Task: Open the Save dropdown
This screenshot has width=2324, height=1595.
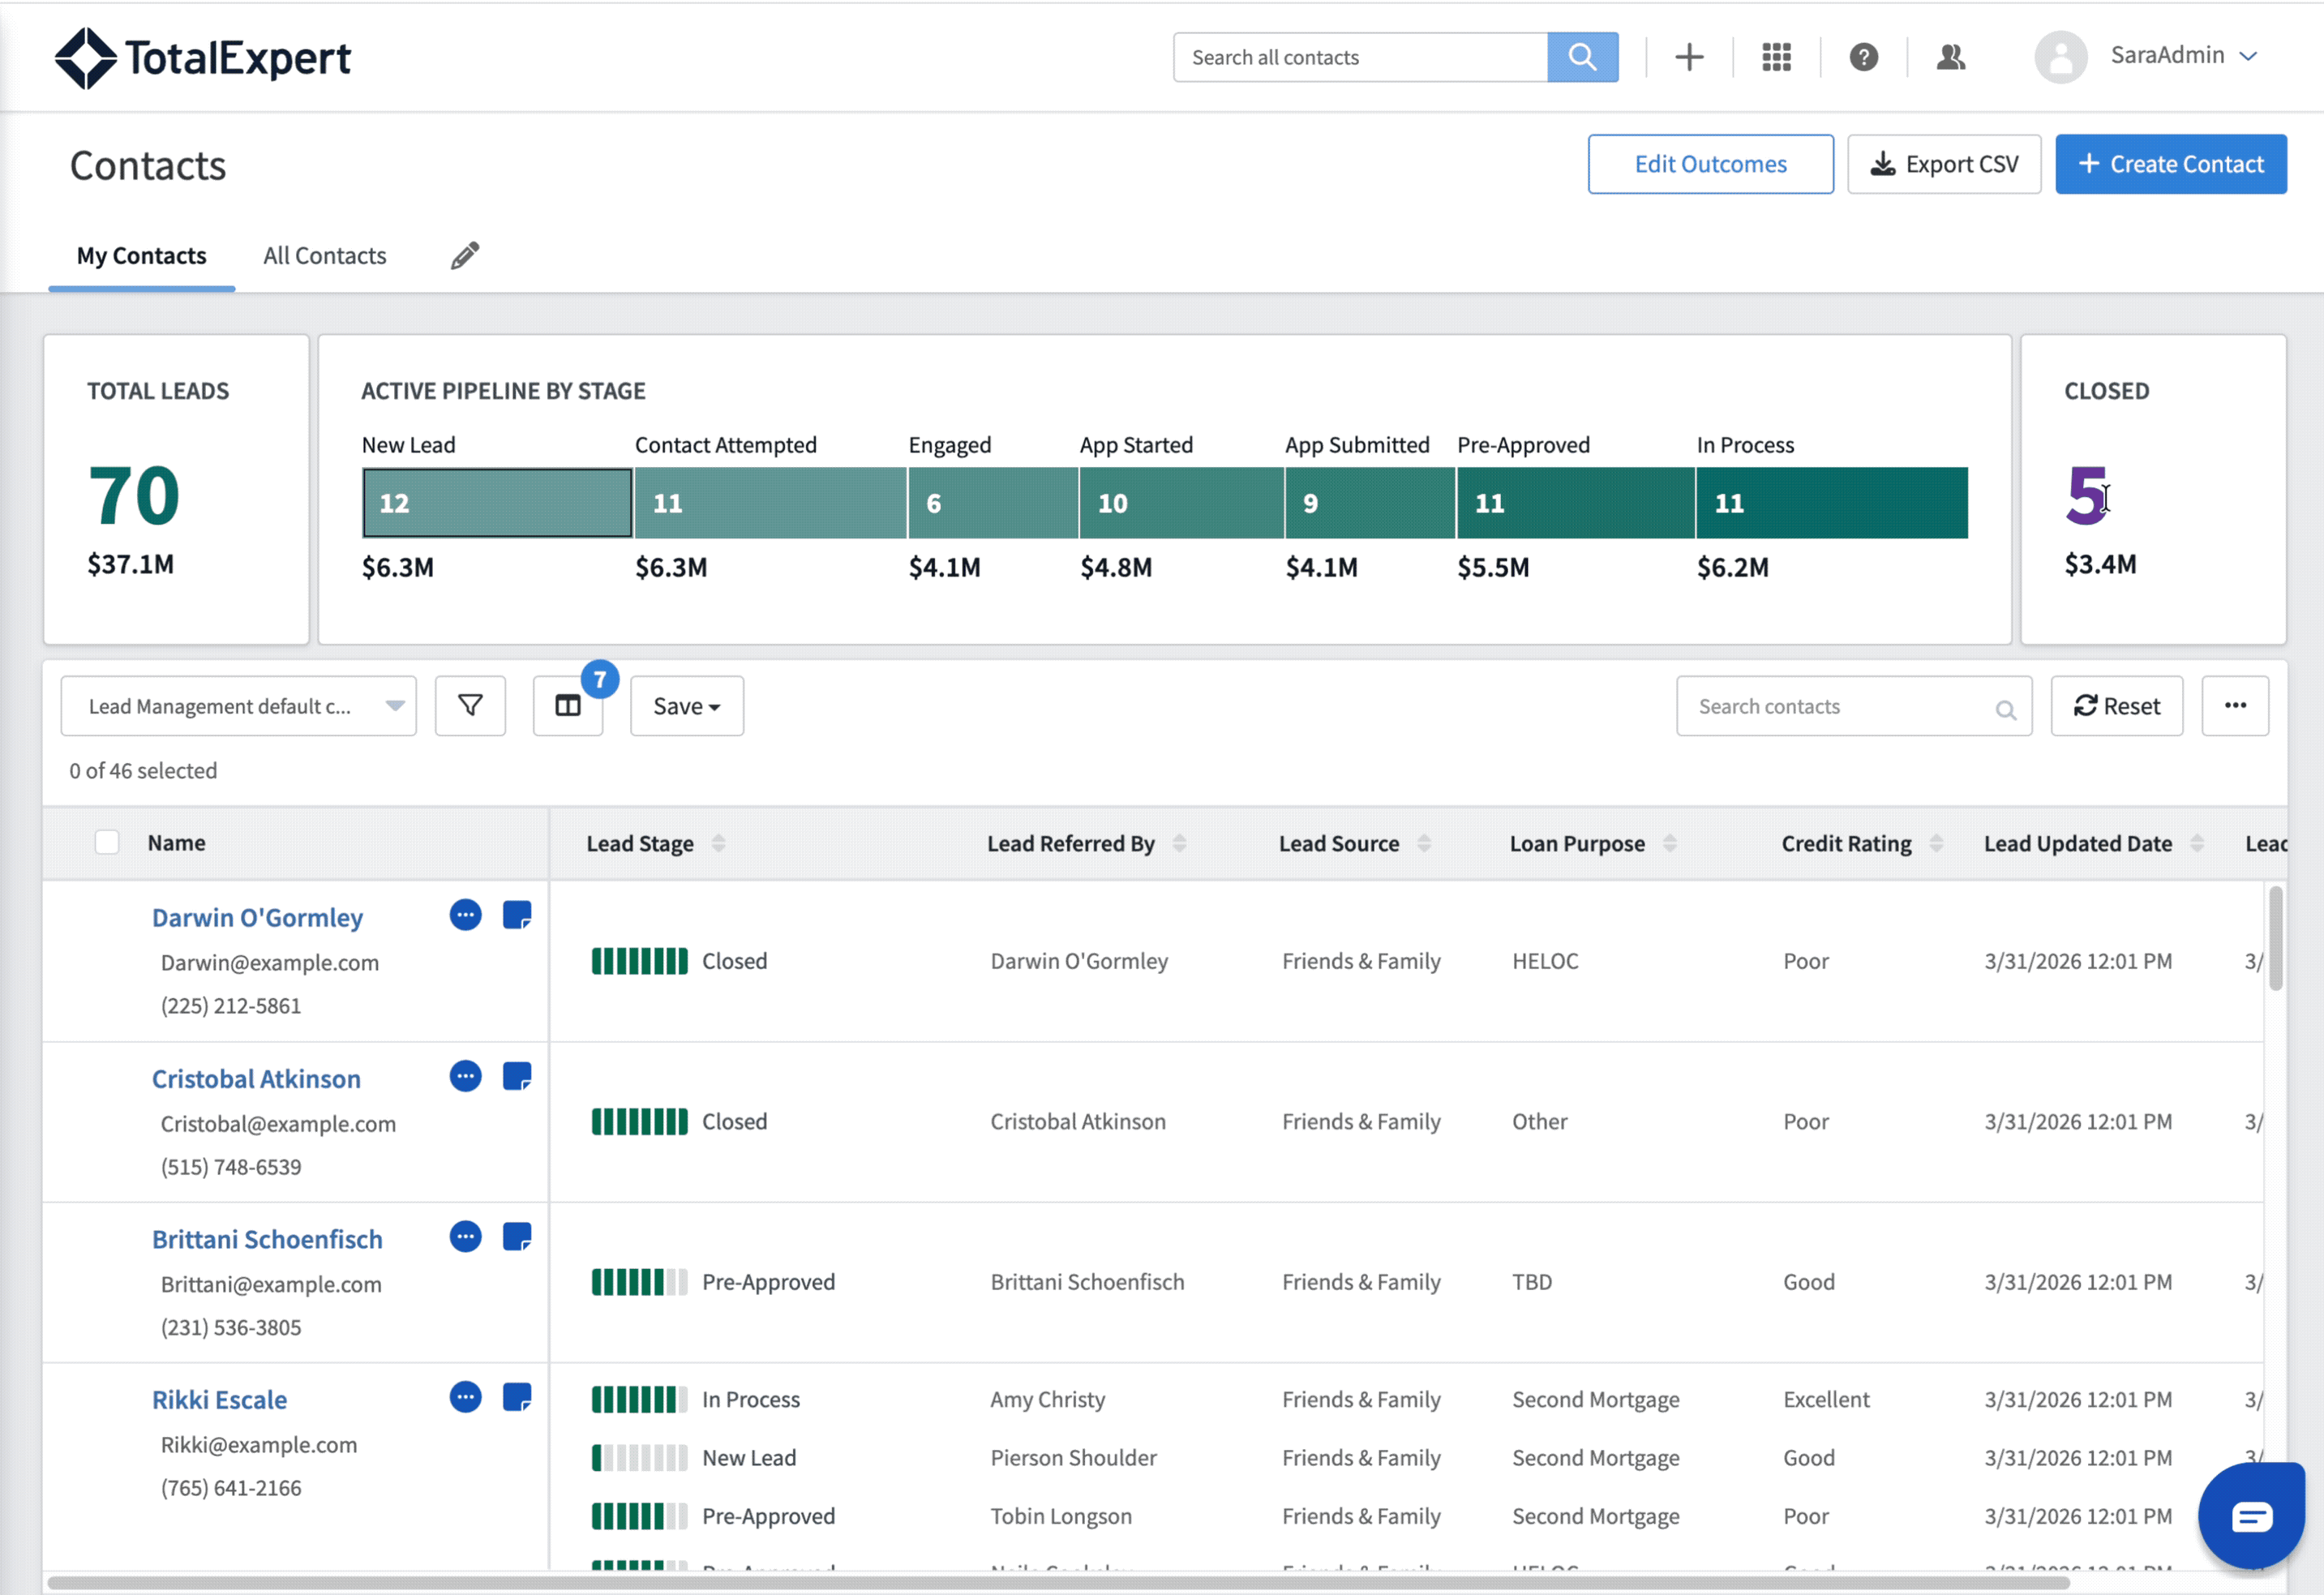Action: pos(686,706)
